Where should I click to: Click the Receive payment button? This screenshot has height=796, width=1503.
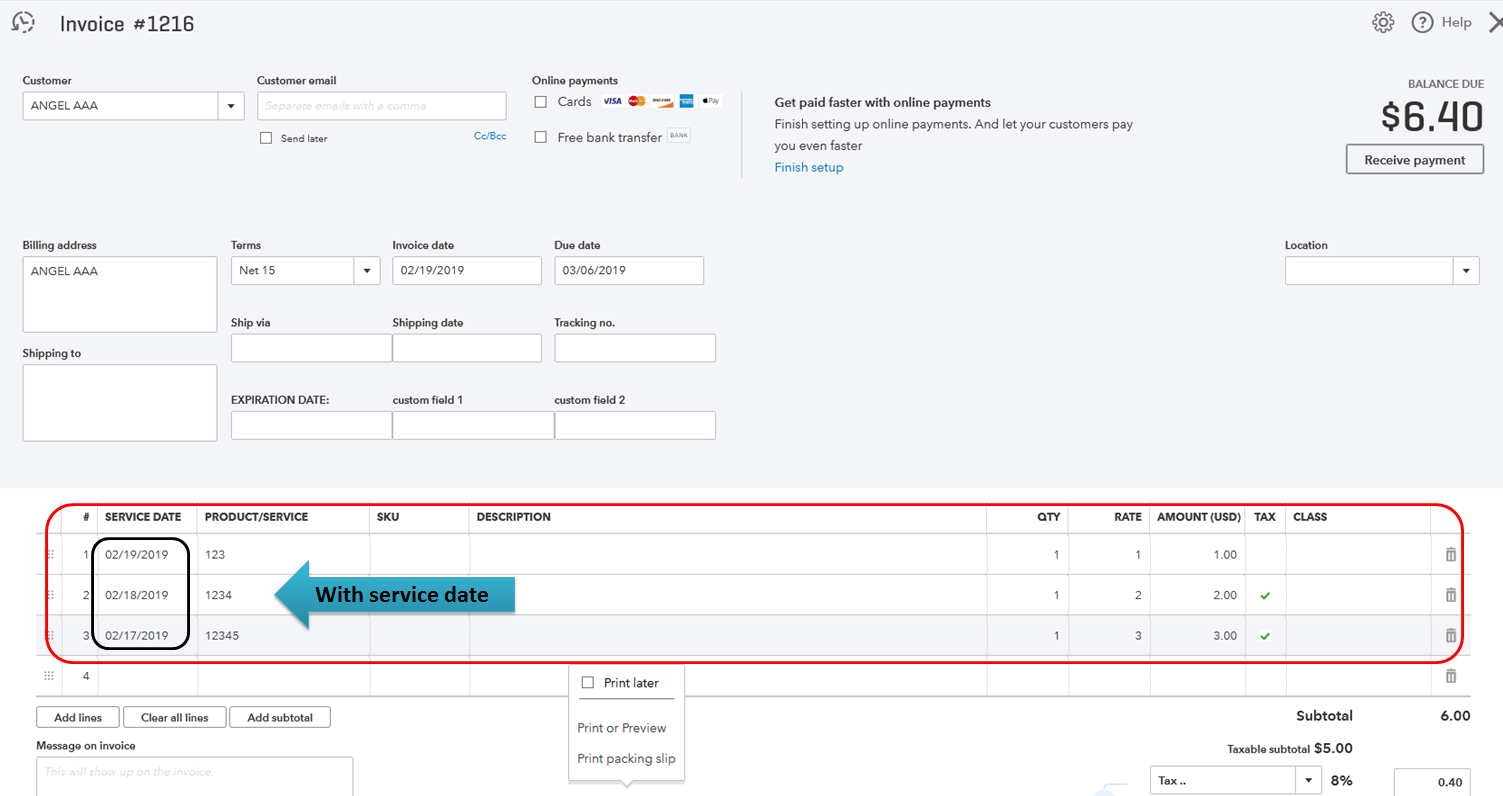click(1414, 159)
